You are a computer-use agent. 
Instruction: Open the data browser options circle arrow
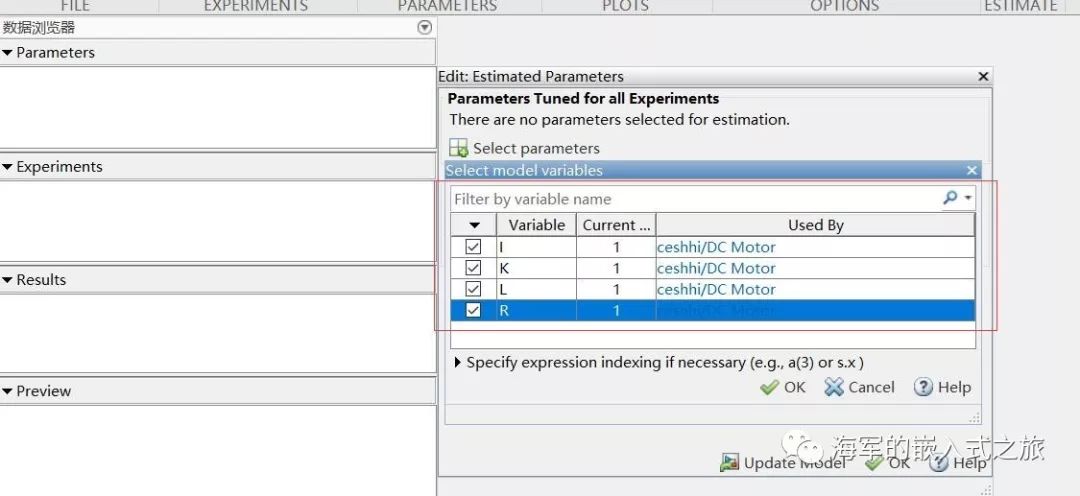pyautogui.click(x=424, y=28)
